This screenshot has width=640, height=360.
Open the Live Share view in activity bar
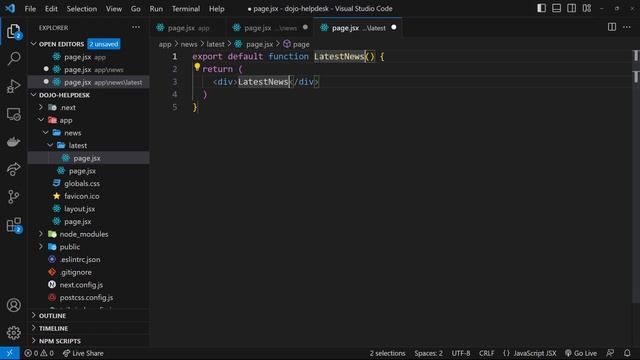point(13,169)
